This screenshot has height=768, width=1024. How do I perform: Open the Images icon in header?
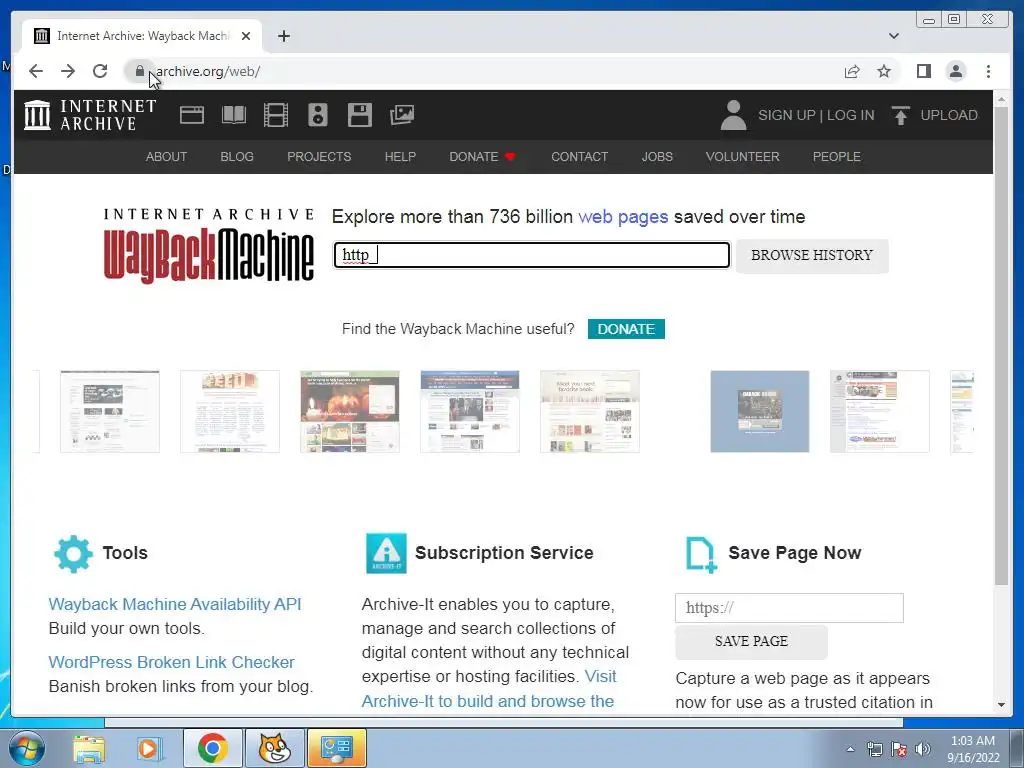coord(402,115)
